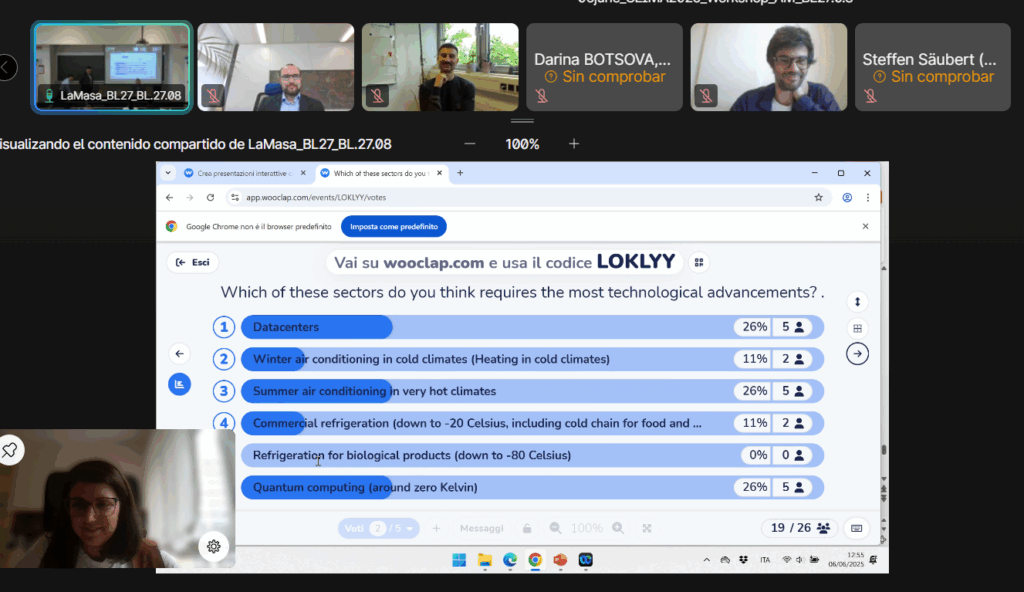The image size is (1024, 592).
Task: Open the grid layout icon
Action: [x=857, y=328]
